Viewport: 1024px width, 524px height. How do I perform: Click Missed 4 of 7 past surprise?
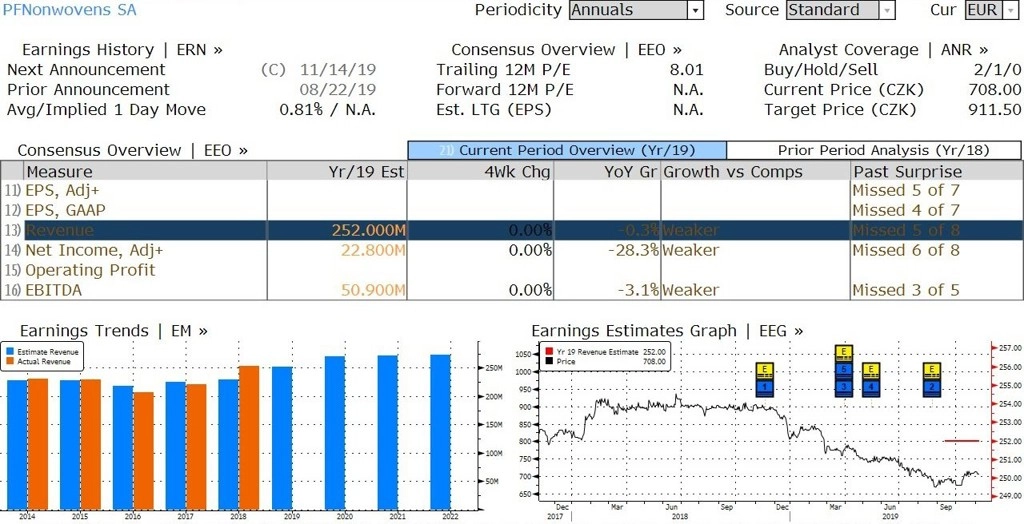coord(906,210)
